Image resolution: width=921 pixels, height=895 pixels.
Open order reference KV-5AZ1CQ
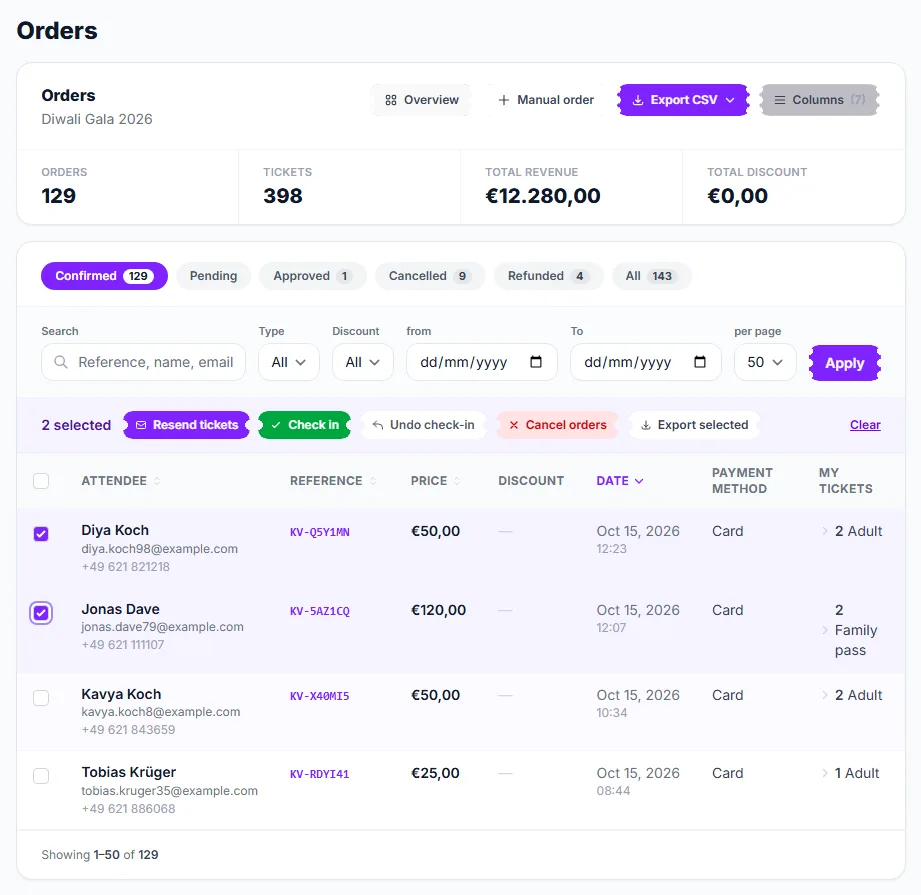click(x=320, y=611)
